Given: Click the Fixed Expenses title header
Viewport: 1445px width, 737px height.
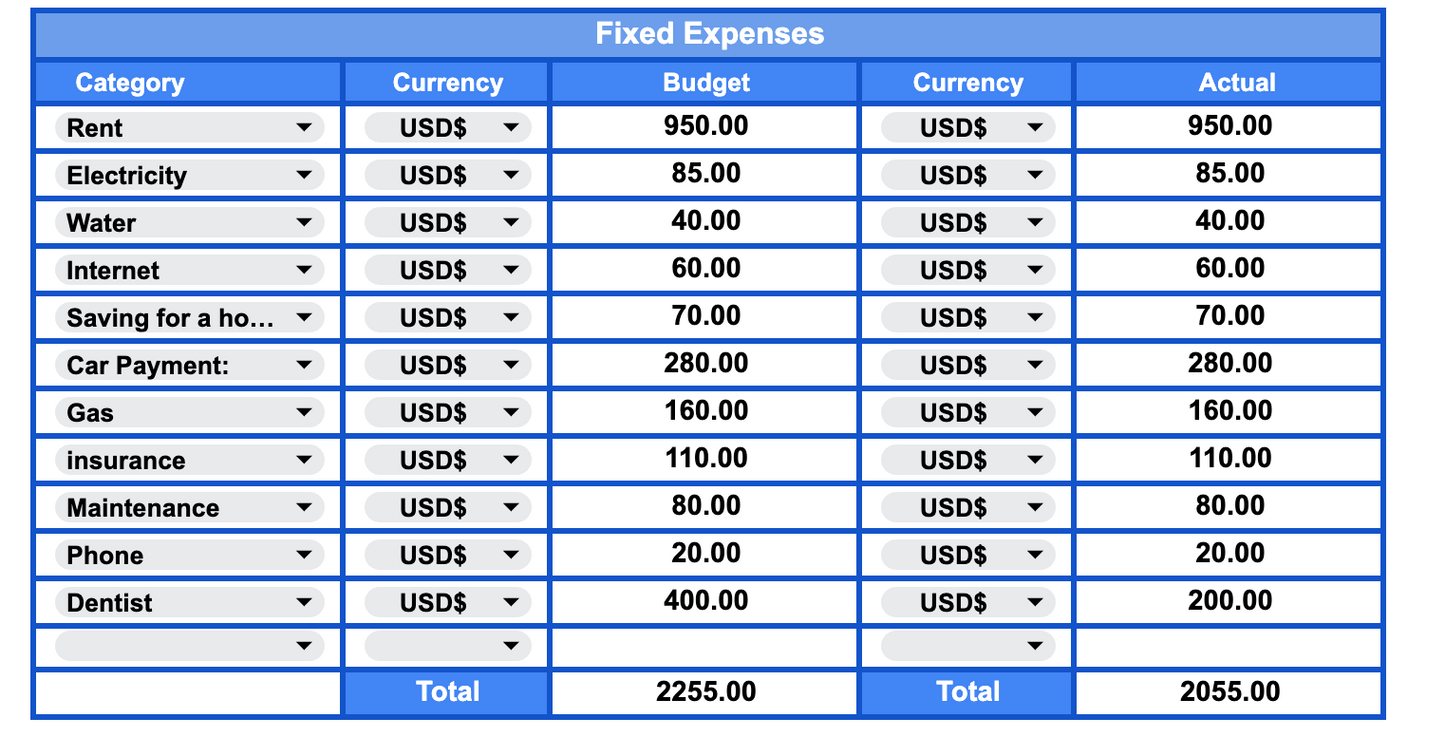Looking at the screenshot, I should point(708,33).
